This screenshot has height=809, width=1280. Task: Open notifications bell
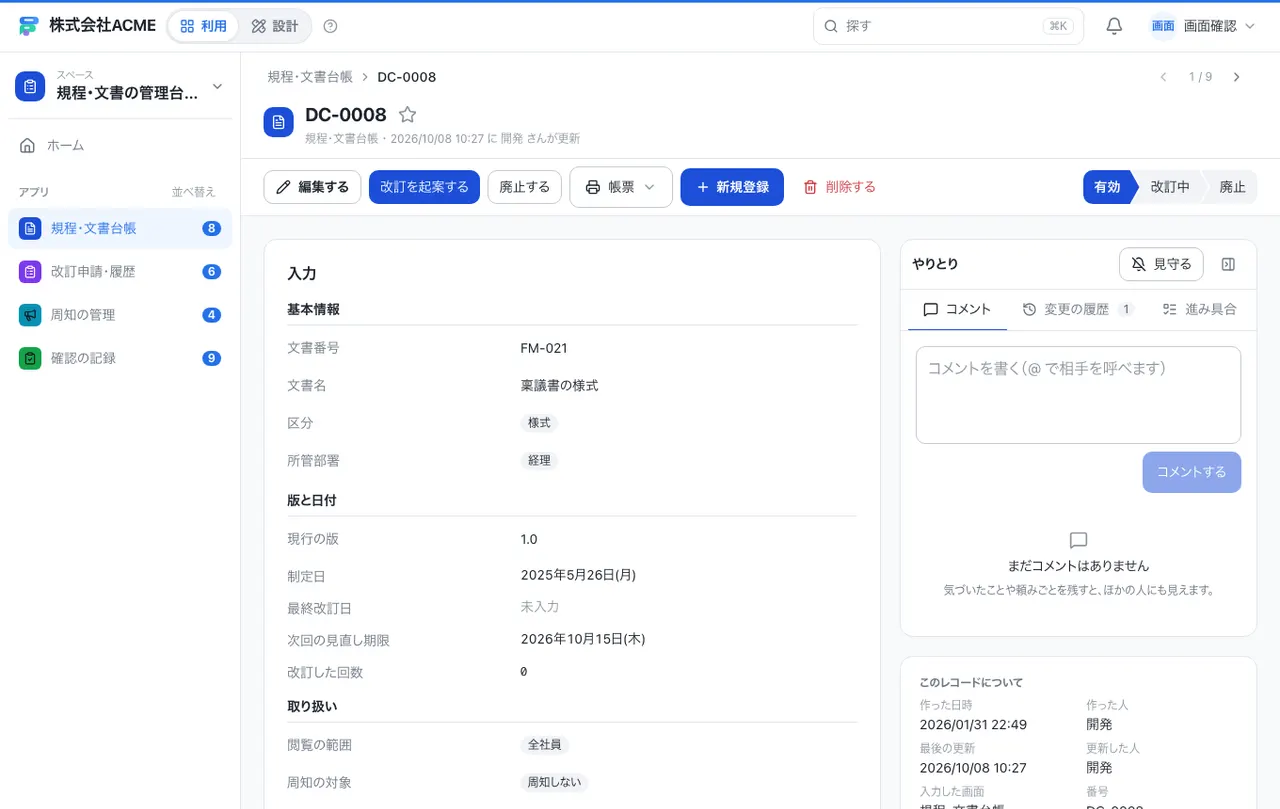pos(1114,26)
